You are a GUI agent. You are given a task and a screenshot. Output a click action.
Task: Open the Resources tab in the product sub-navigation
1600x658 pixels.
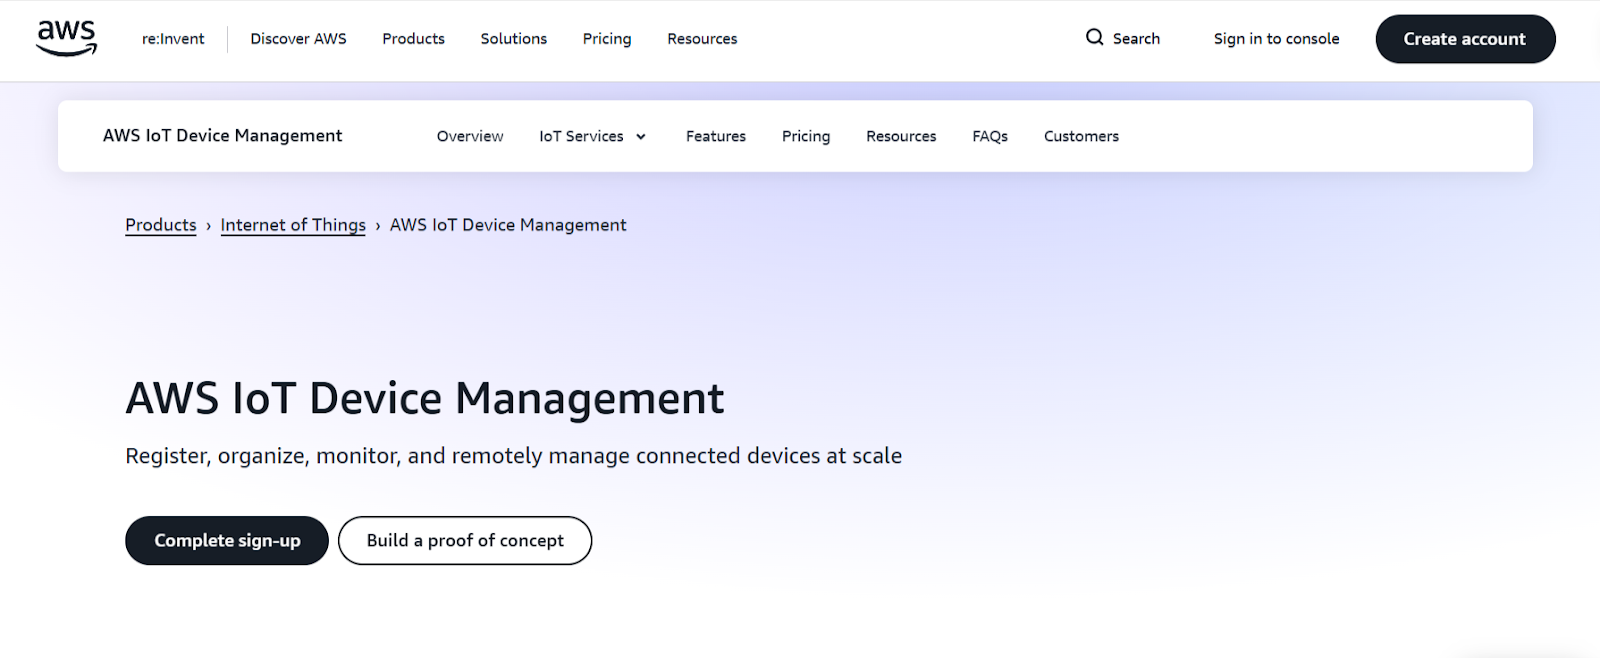click(901, 136)
